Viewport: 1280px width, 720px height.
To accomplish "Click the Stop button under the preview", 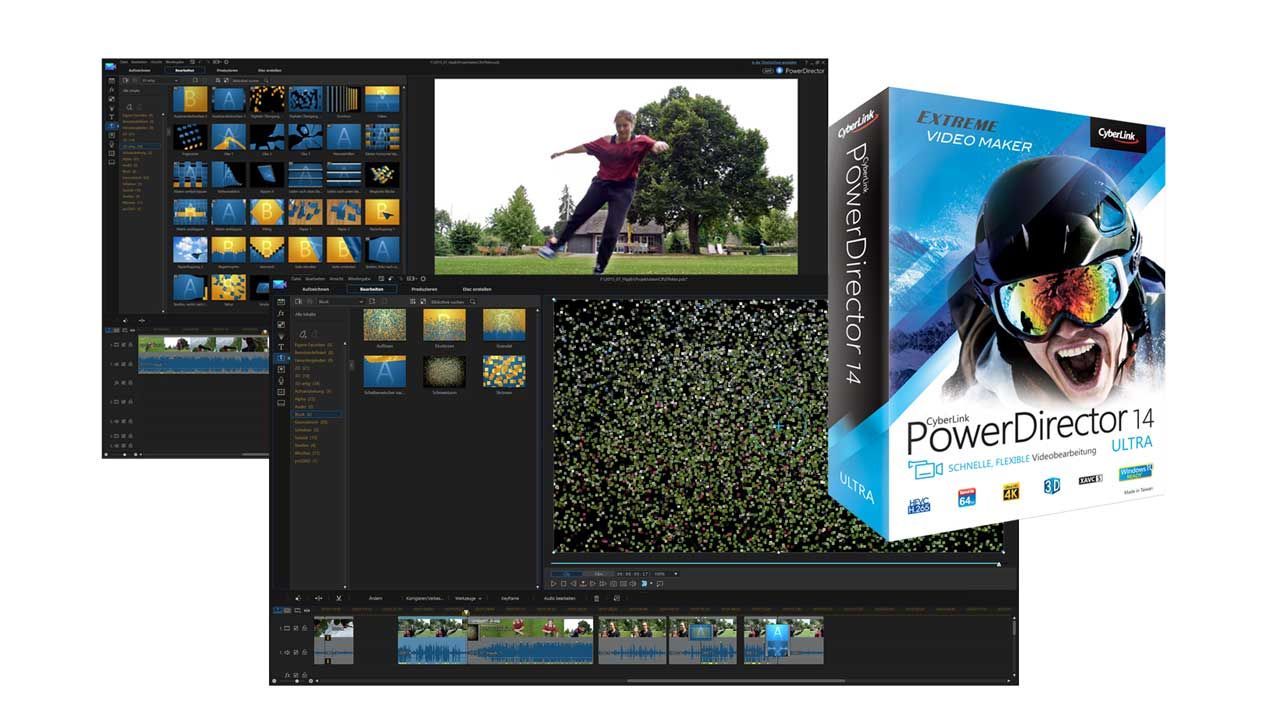I will [563, 583].
